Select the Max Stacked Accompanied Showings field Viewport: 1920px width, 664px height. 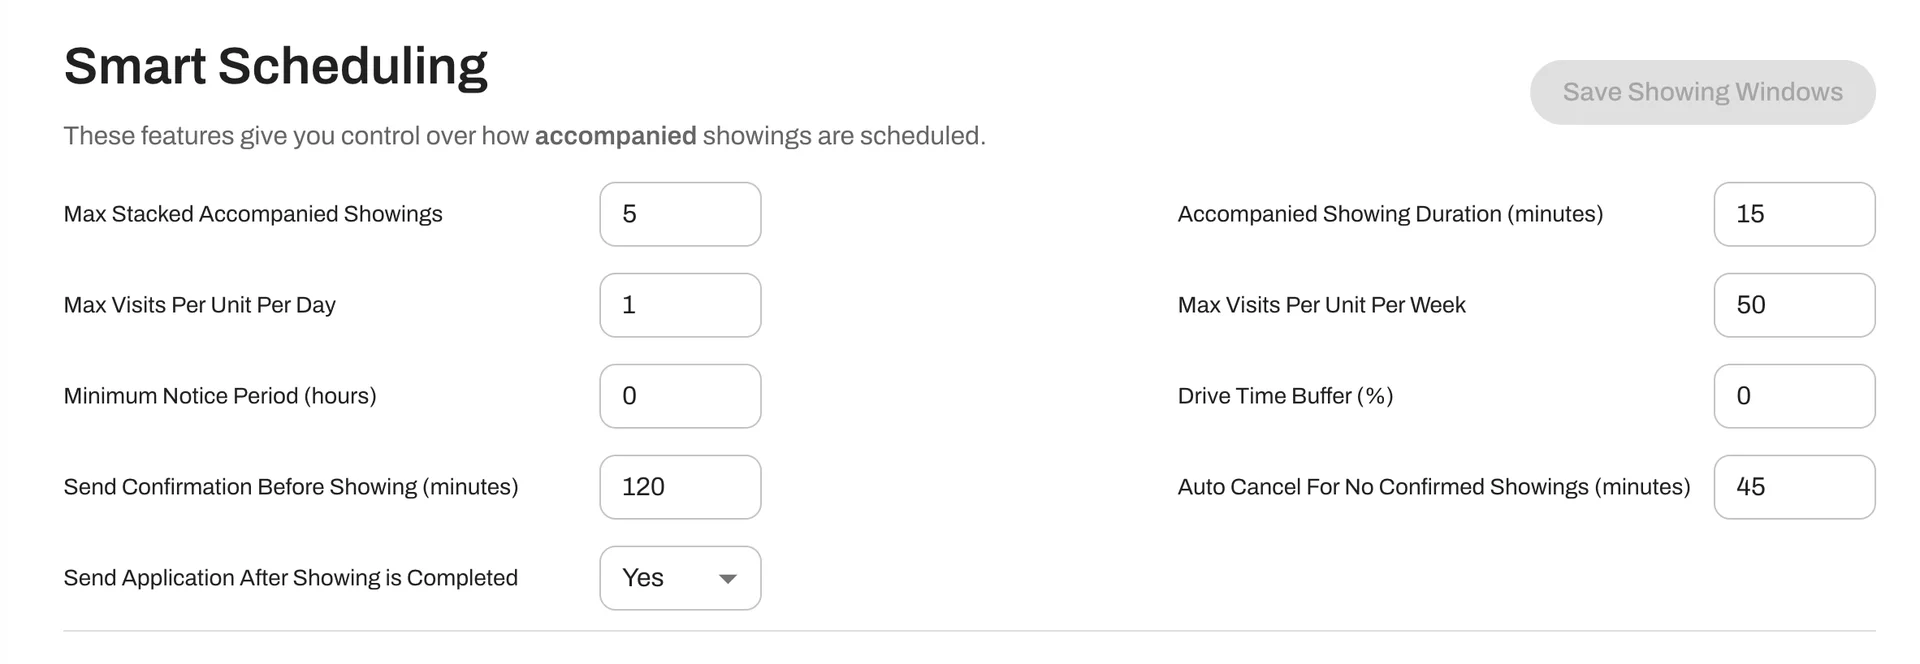tap(680, 214)
